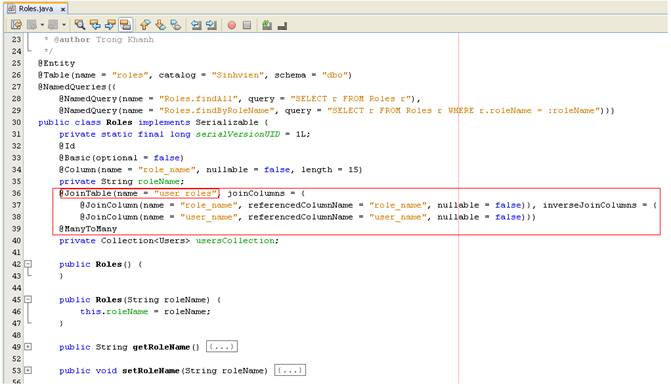Viewport: 671px width, 387px height.
Task: Click the "dbo" schema string
Action: (335, 75)
